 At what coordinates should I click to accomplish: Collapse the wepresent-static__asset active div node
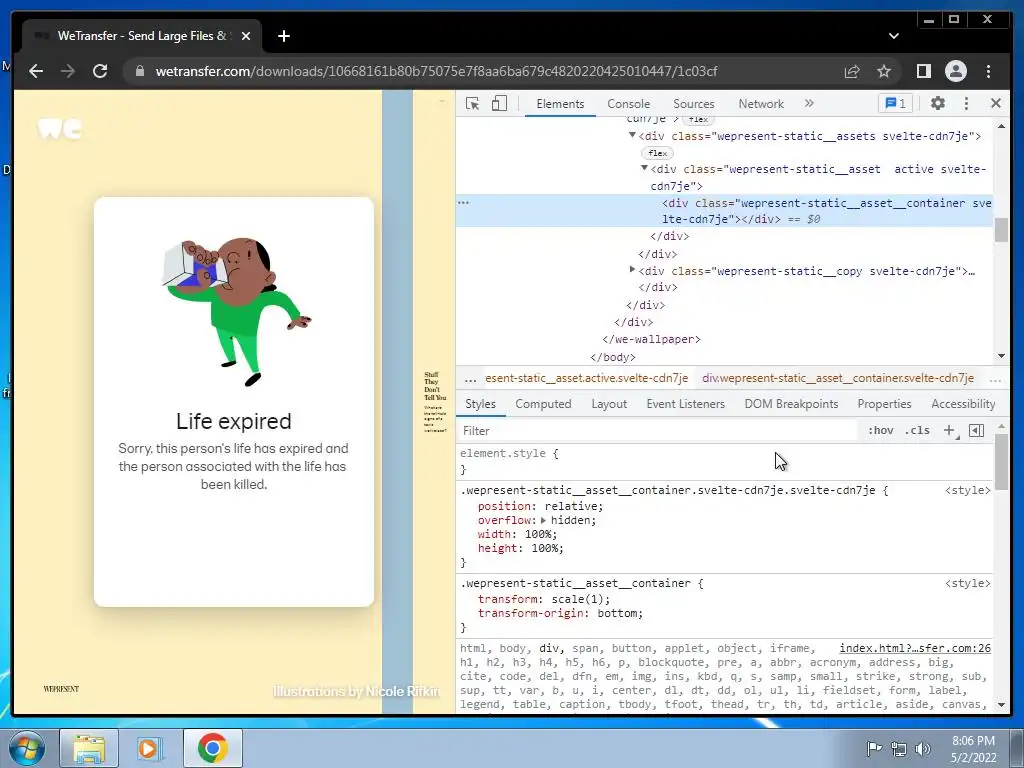(644, 168)
